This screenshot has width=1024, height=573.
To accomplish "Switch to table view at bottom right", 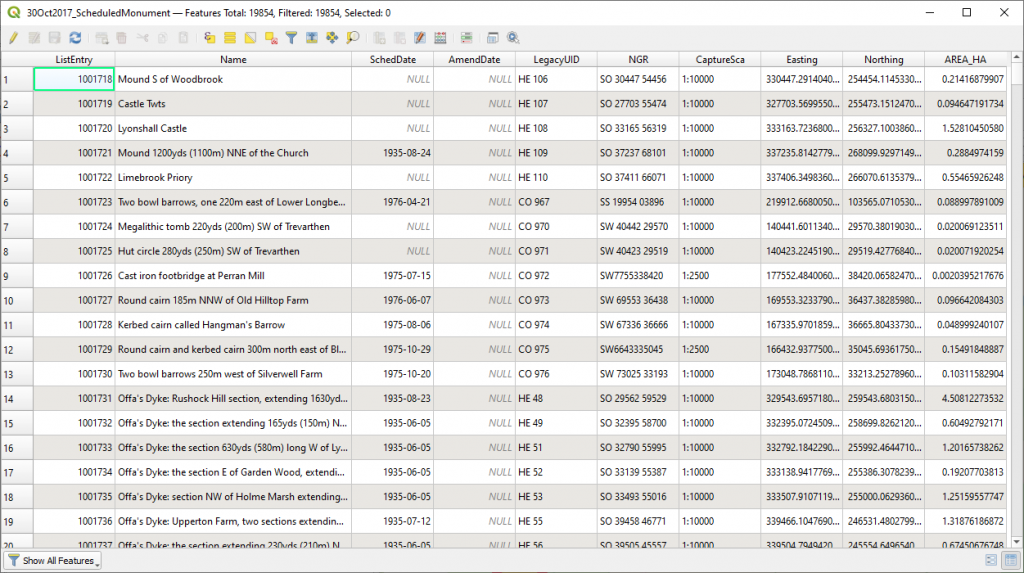I will (x=1009, y=560).
